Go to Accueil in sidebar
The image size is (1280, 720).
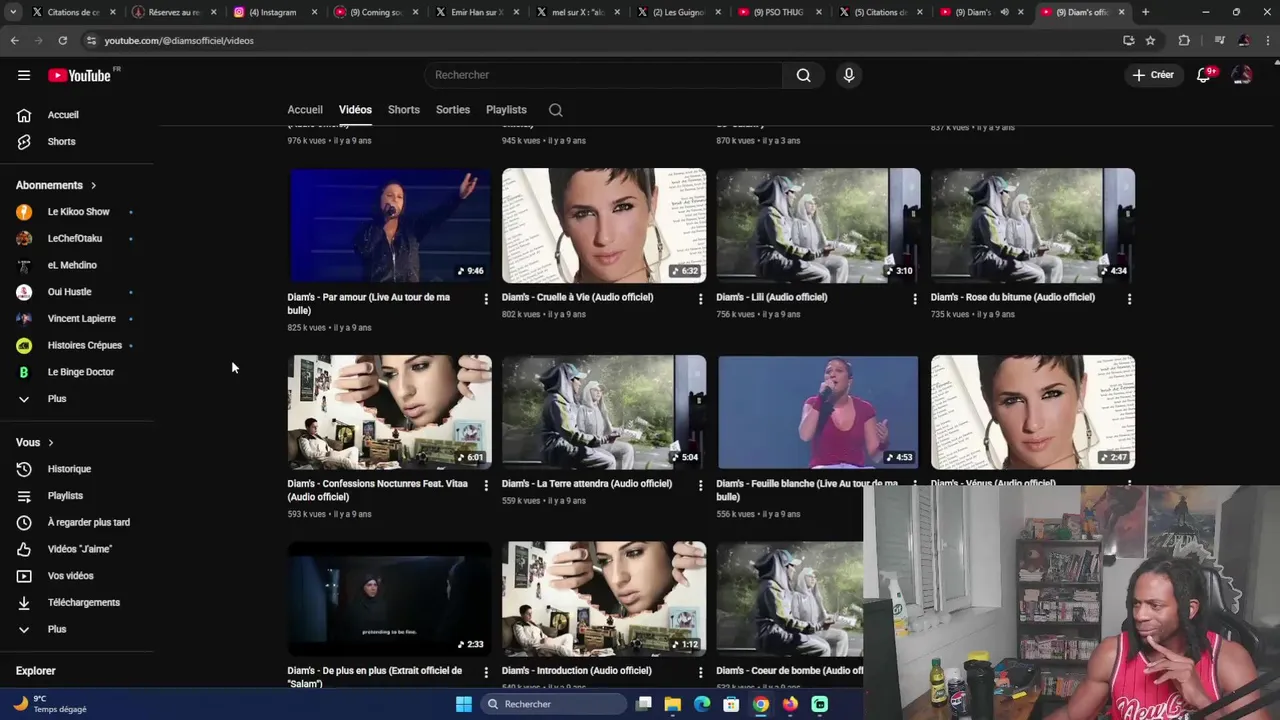coord(62,115)
